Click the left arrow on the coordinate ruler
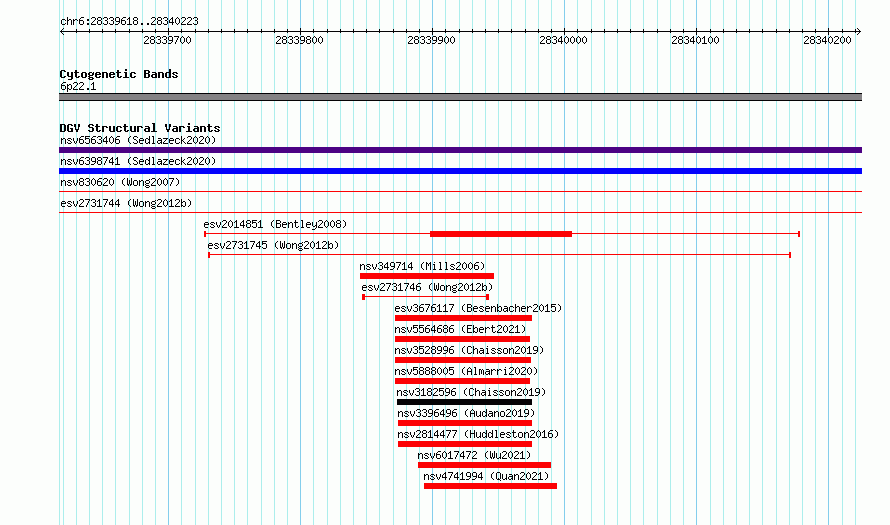The image size is (890, 525). click(x=62, y=32)
